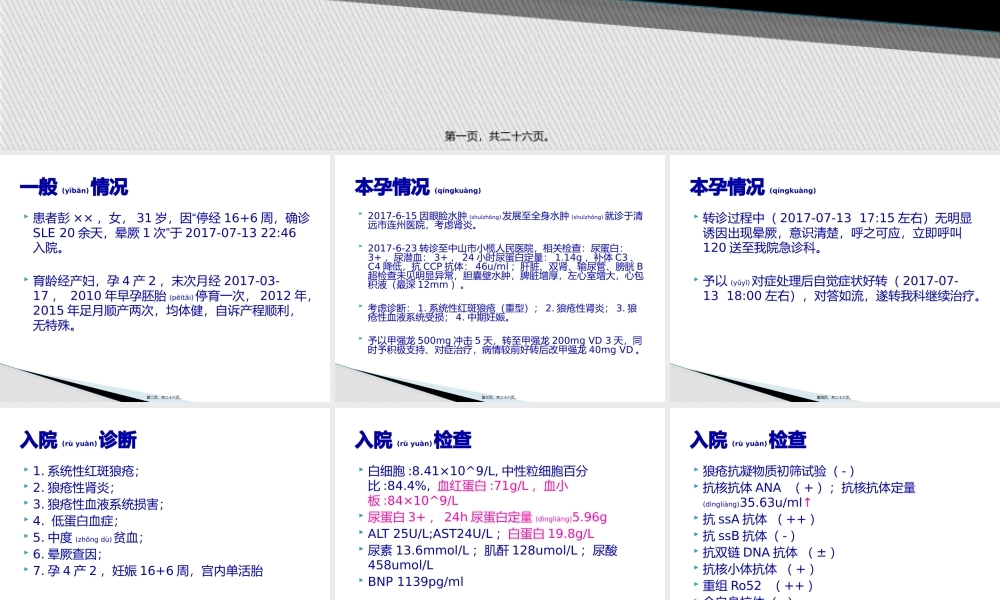
Task: Click the 第一页，共二十六页 page label
Action: coord(497,134)
